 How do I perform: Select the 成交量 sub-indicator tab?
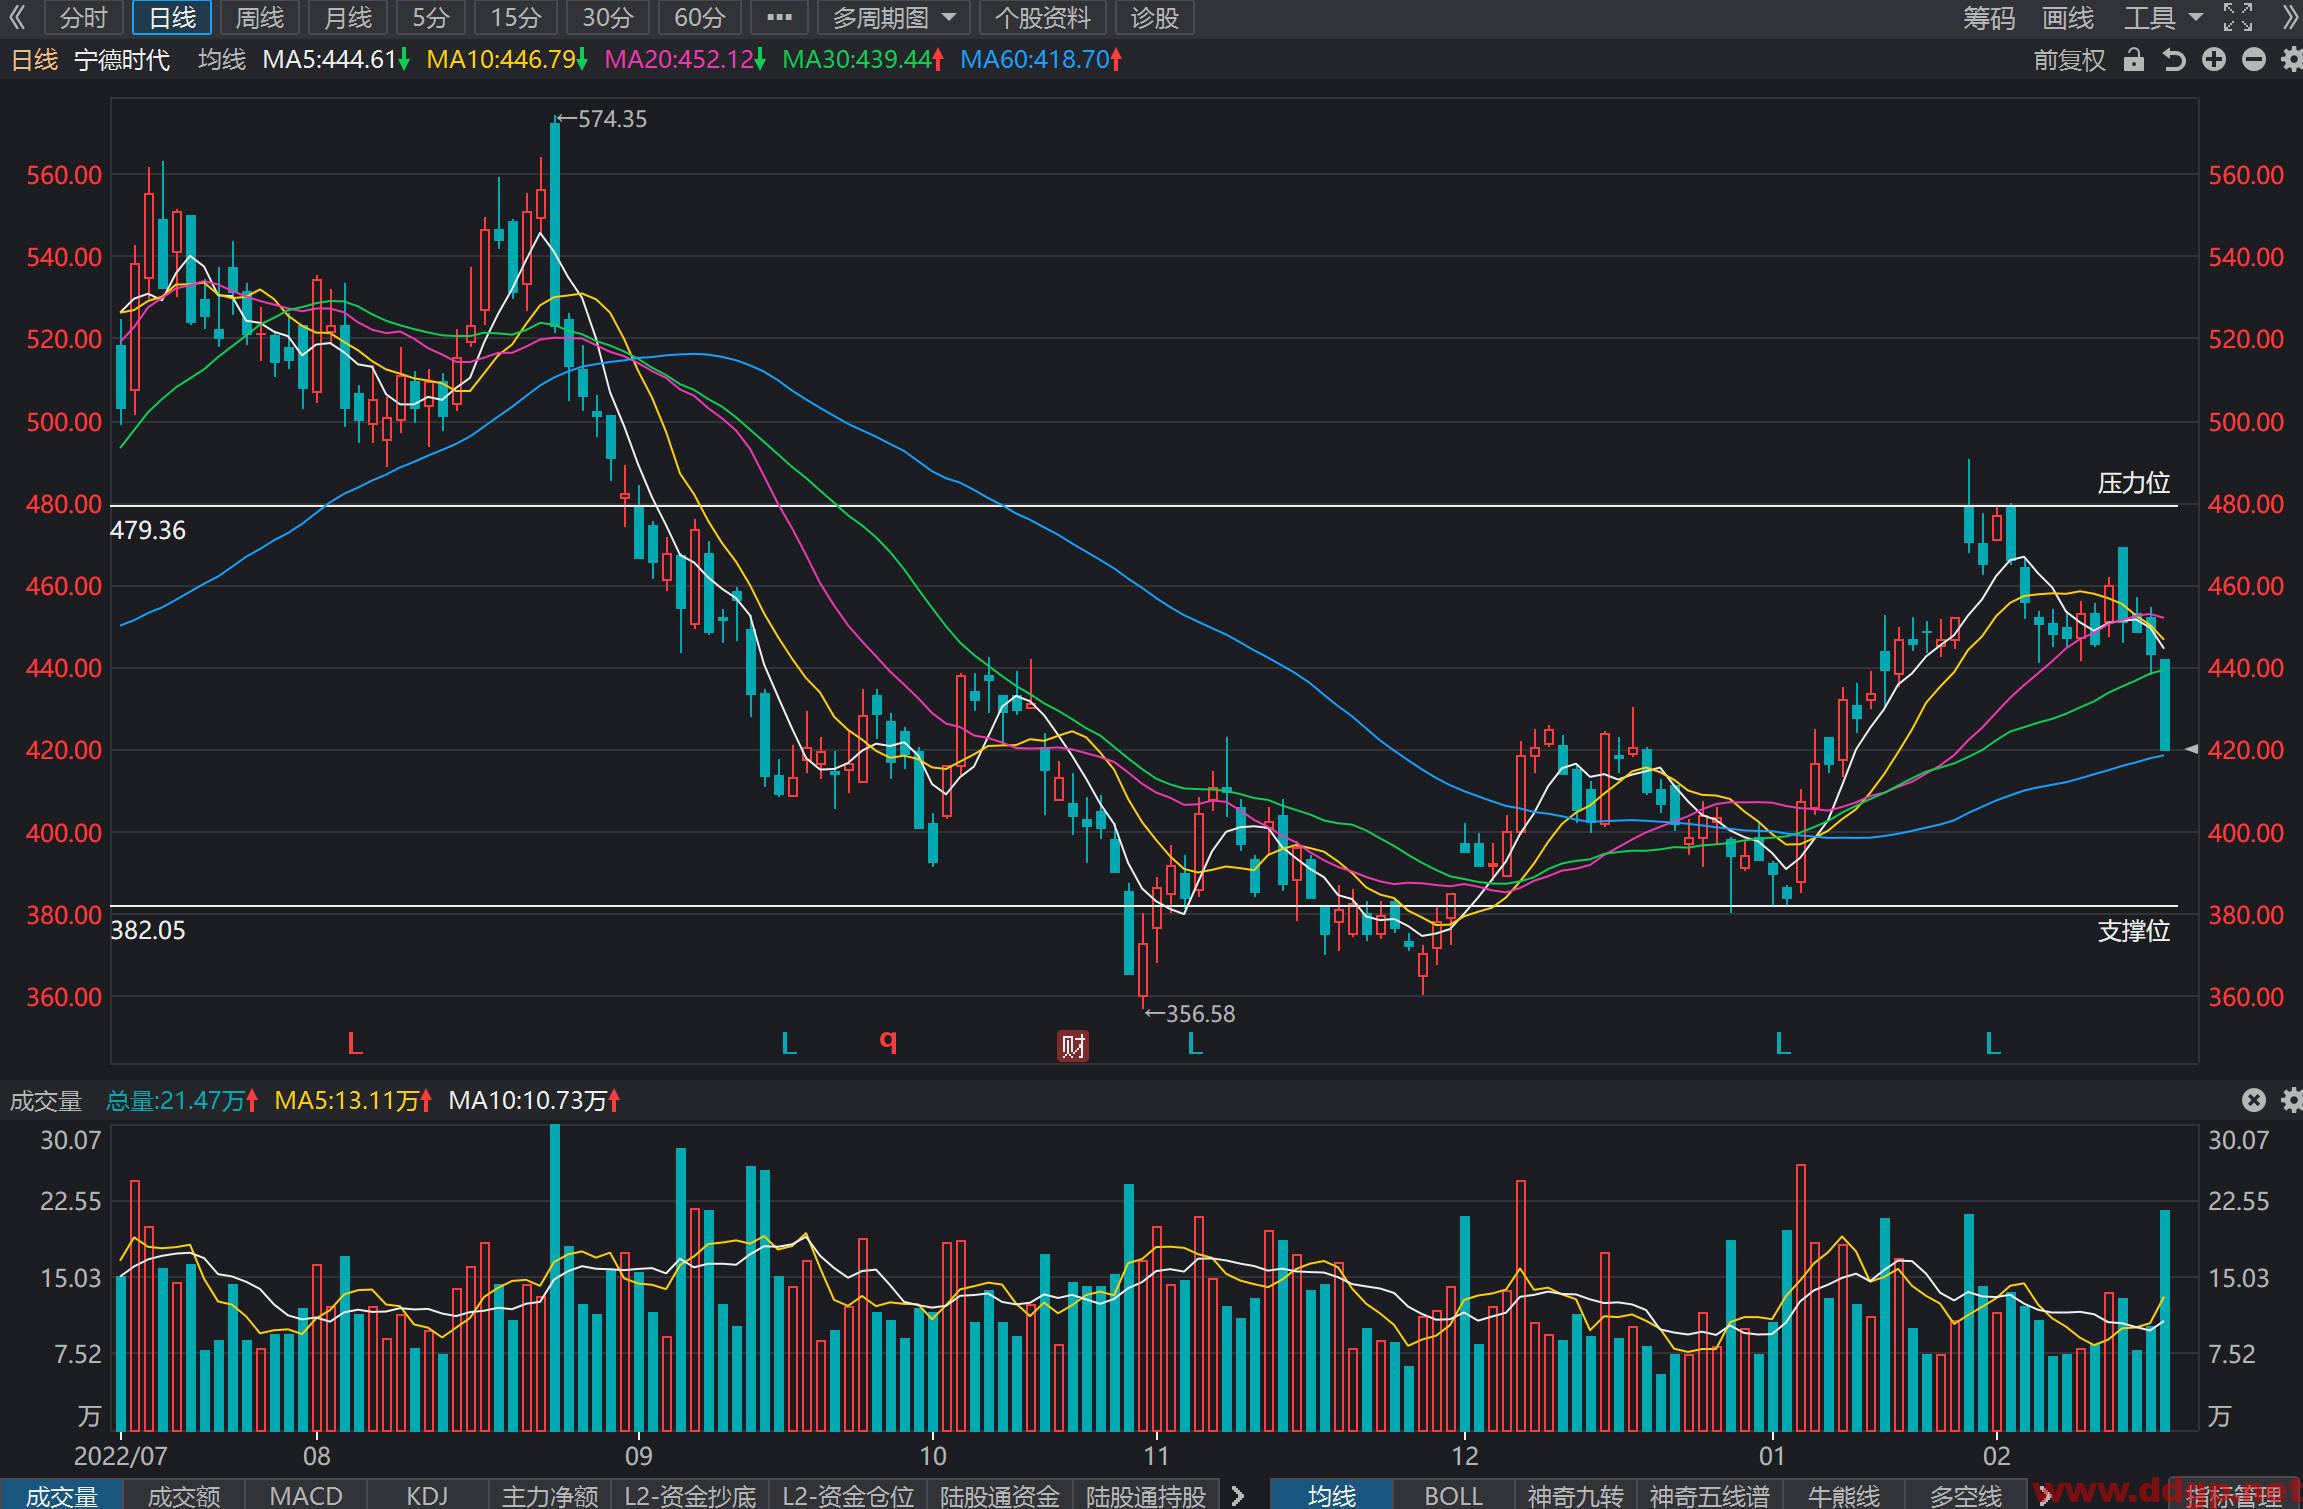(62, 1496)
